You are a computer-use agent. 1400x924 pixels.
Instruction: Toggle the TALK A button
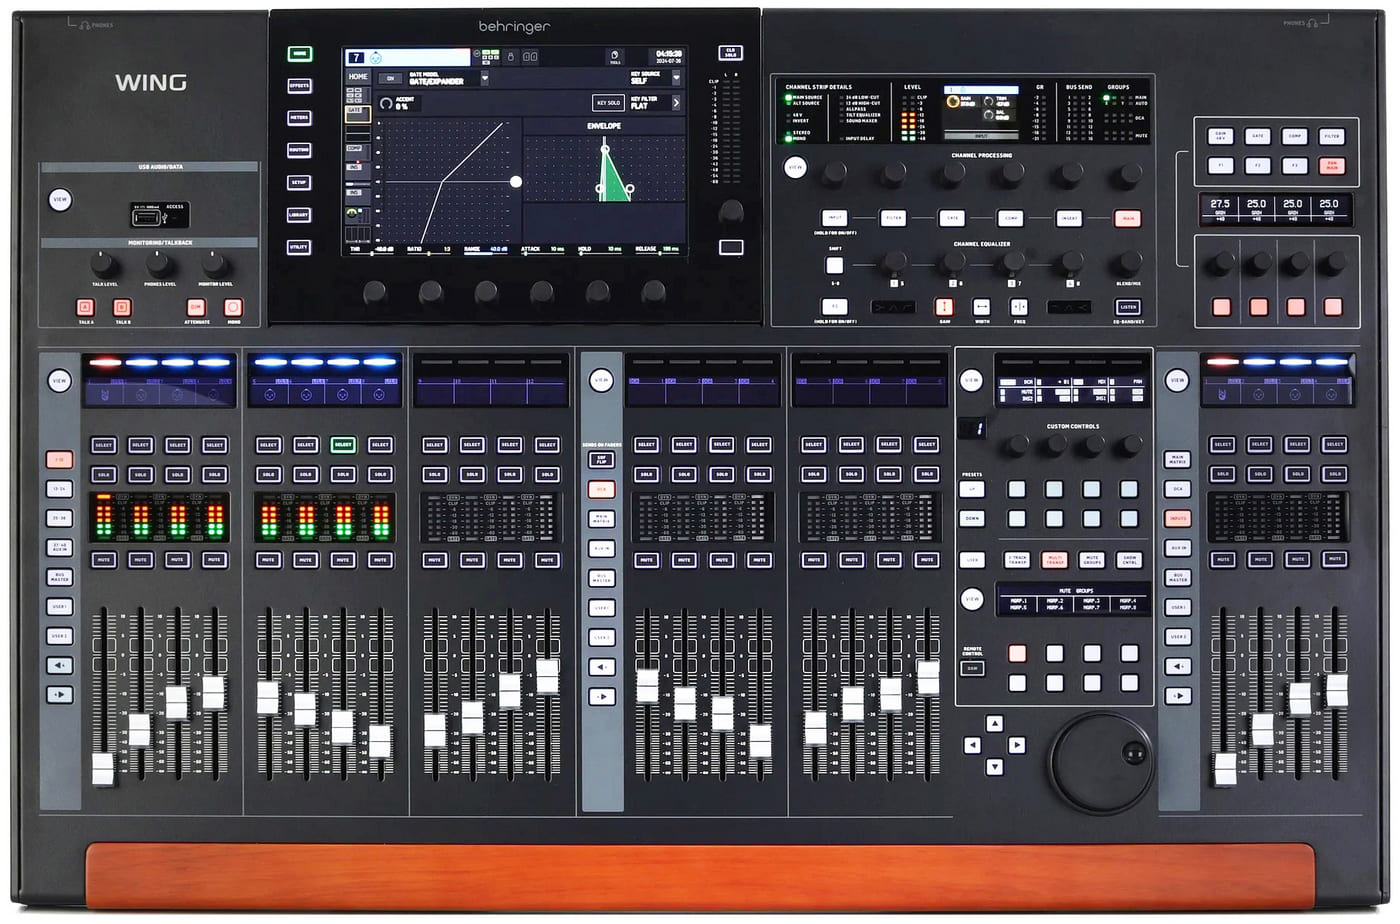coord(85,308)
